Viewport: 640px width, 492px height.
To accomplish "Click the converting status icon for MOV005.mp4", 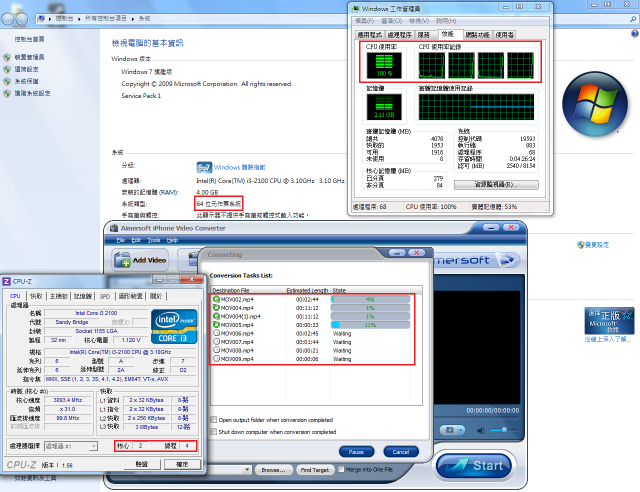I will click(216, 325).
